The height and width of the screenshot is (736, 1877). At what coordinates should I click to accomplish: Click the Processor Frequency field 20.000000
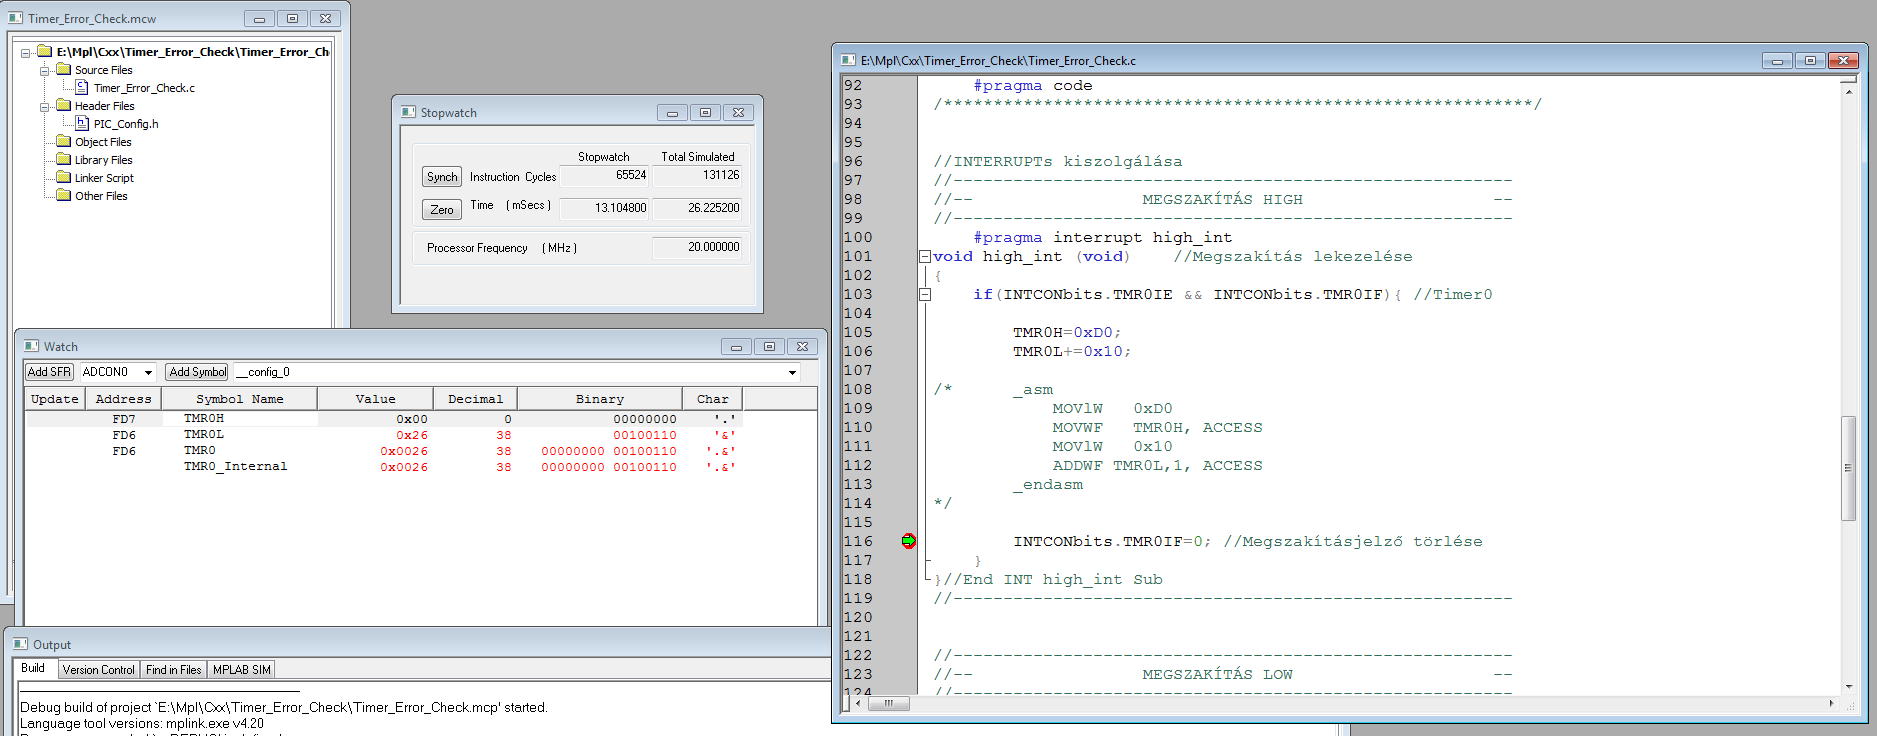click(697, 247)
